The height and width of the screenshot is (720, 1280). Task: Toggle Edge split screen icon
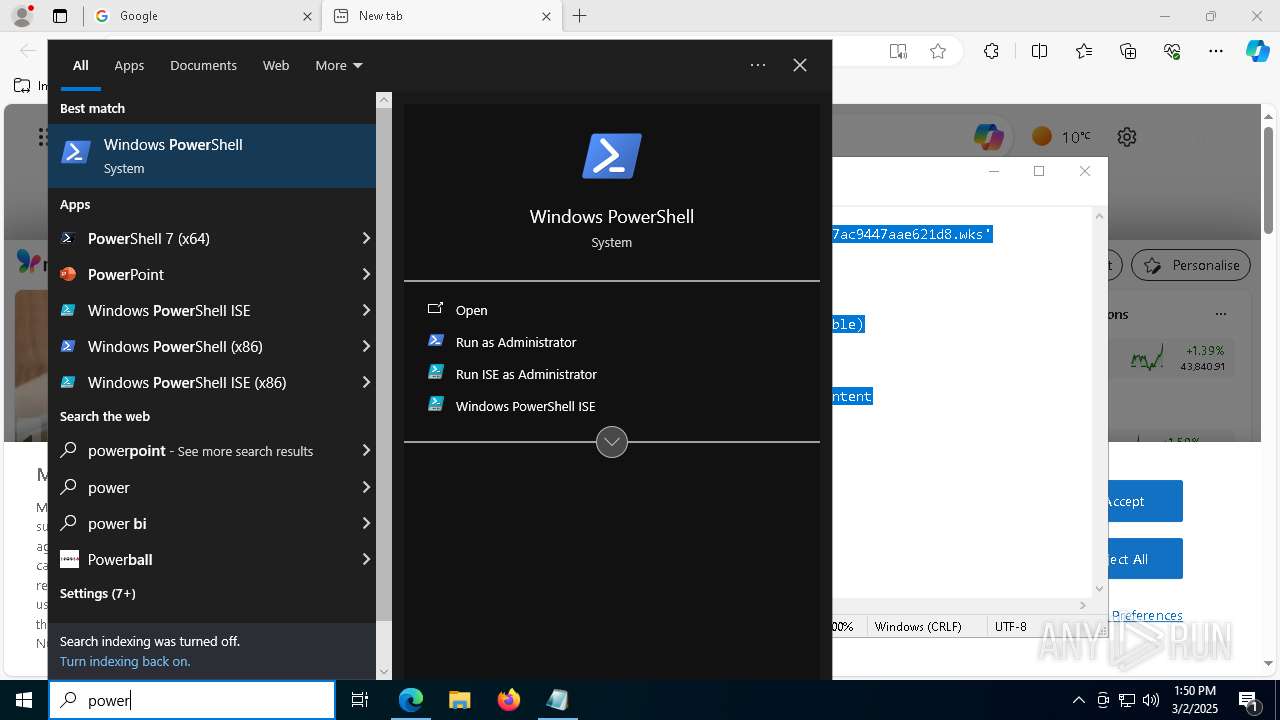[x=1039, y=52]
